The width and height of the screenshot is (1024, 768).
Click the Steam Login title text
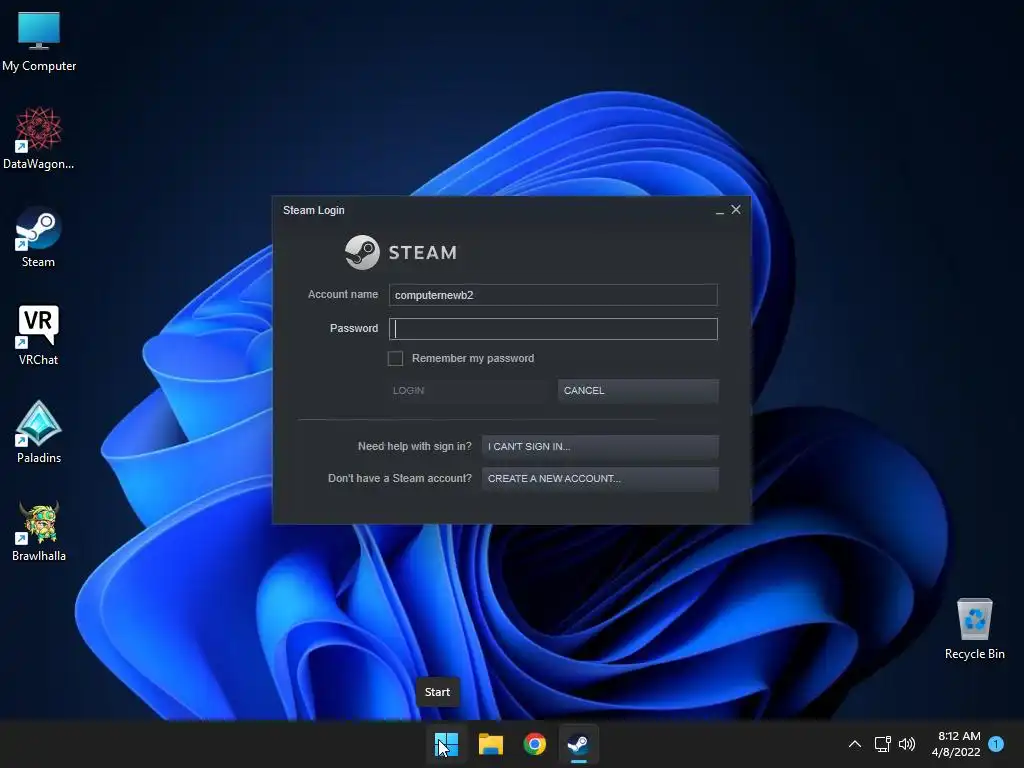[313, 210]
